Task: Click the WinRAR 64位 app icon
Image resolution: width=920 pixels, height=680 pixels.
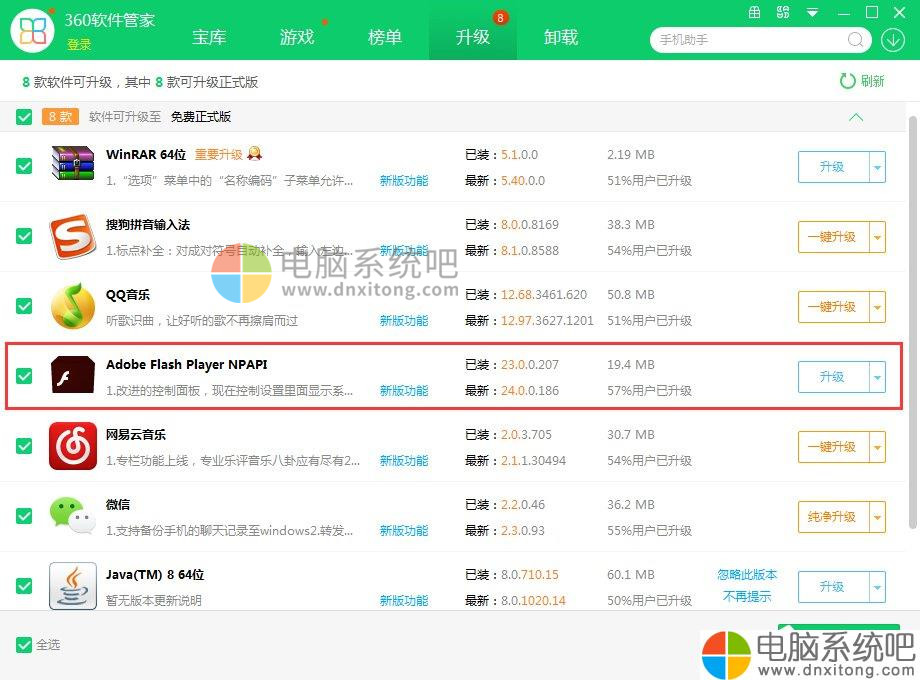Action: pyautogui.click(x=73, y=163)
